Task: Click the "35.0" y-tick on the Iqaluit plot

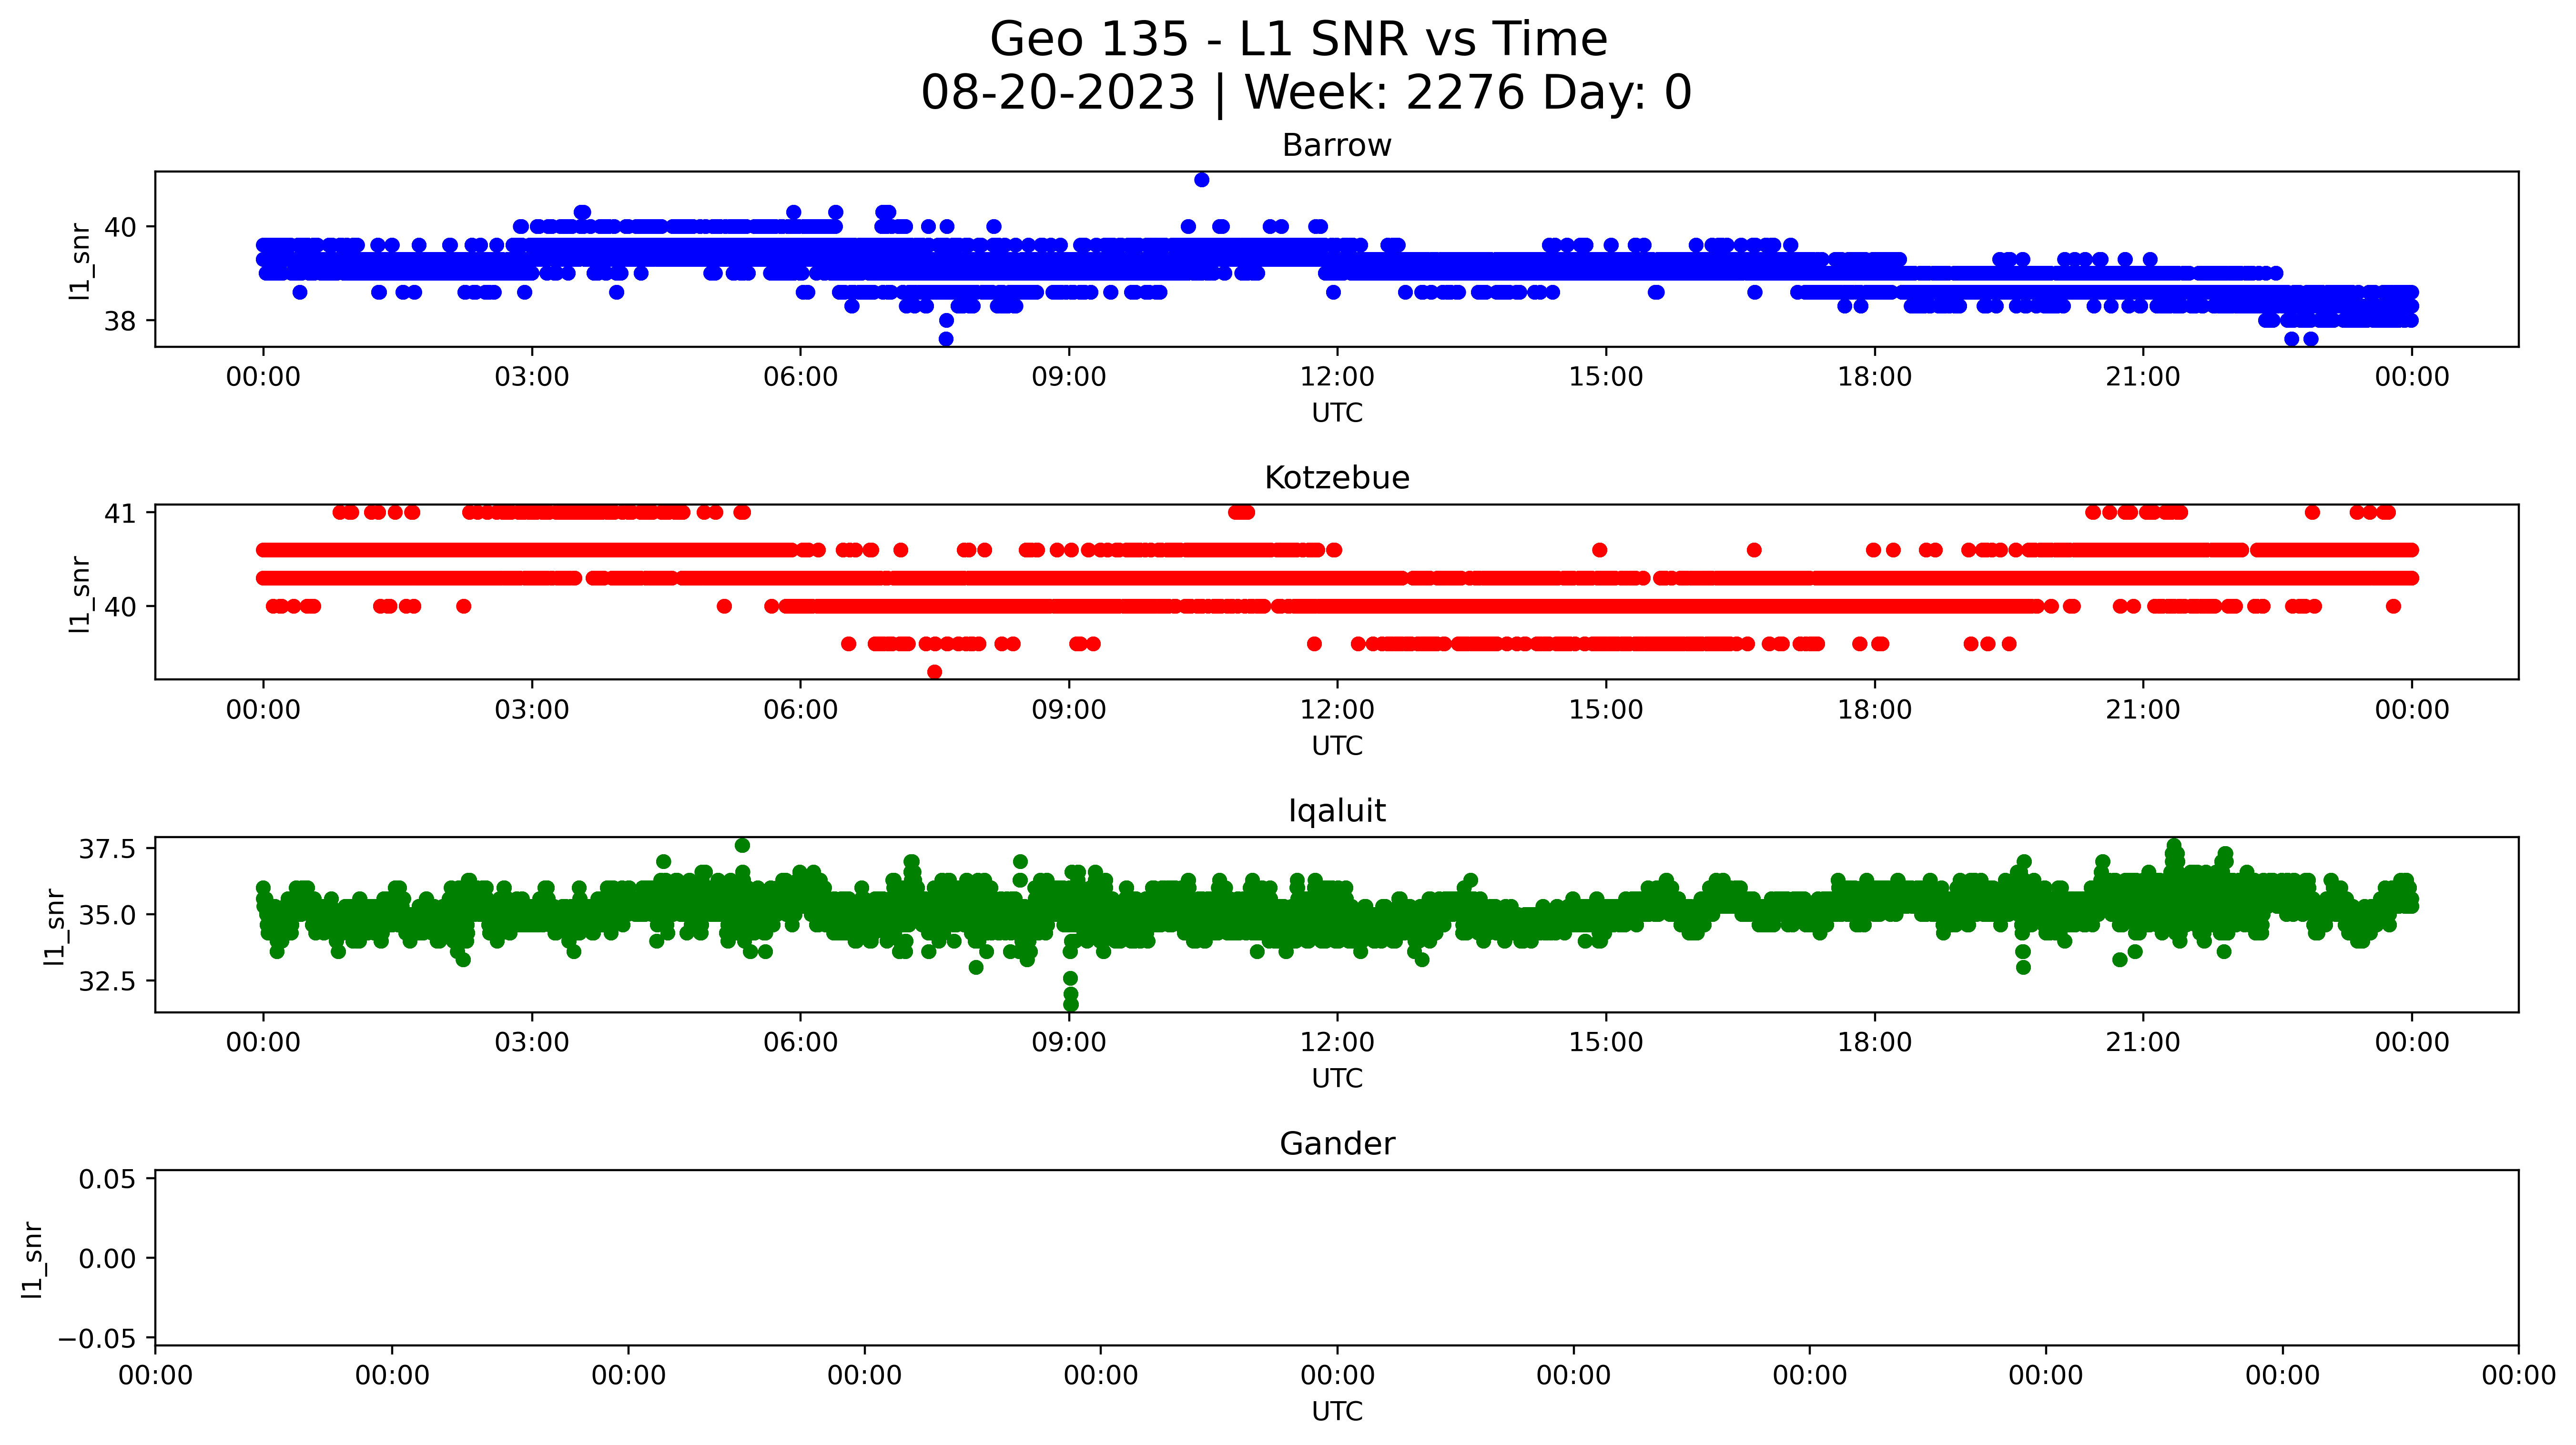Action: coord(107,916)
